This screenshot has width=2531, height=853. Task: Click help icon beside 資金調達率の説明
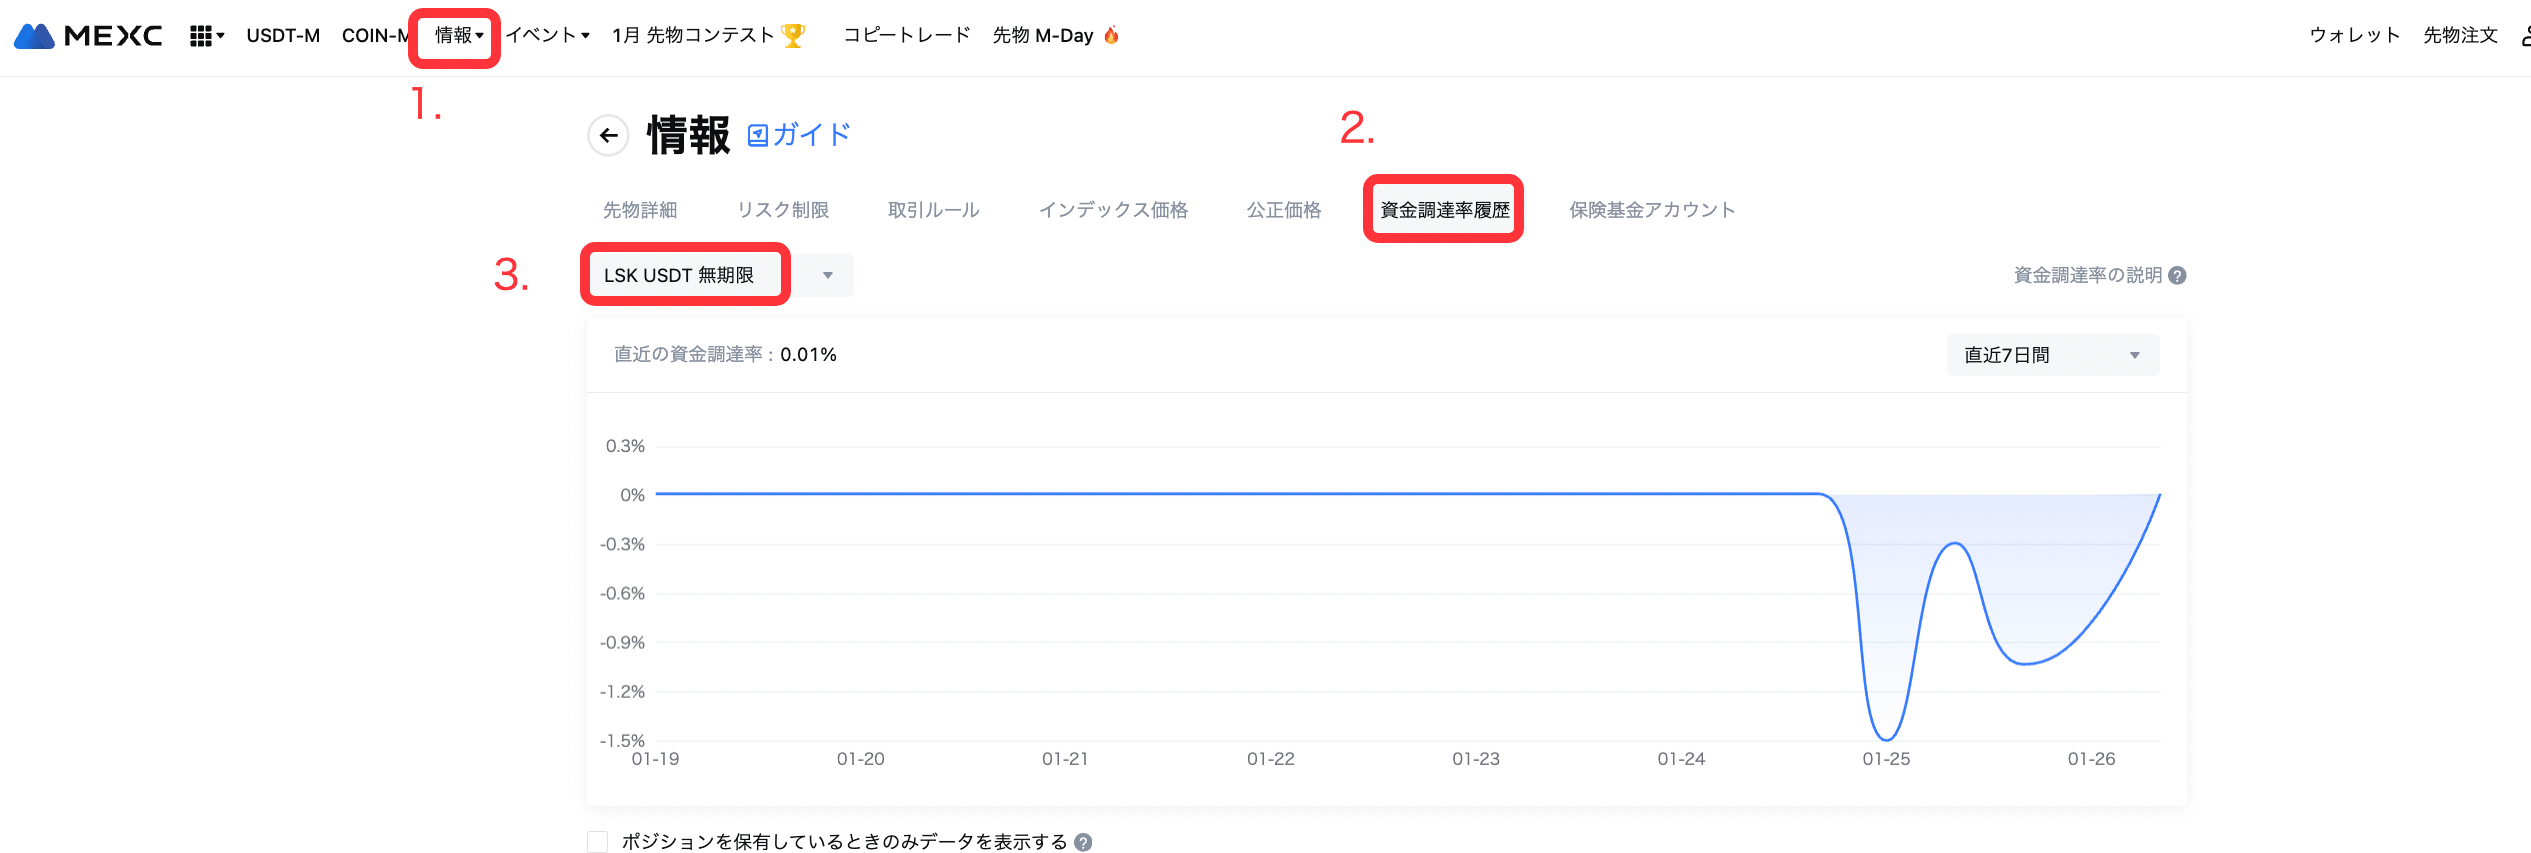[2177, 276]
